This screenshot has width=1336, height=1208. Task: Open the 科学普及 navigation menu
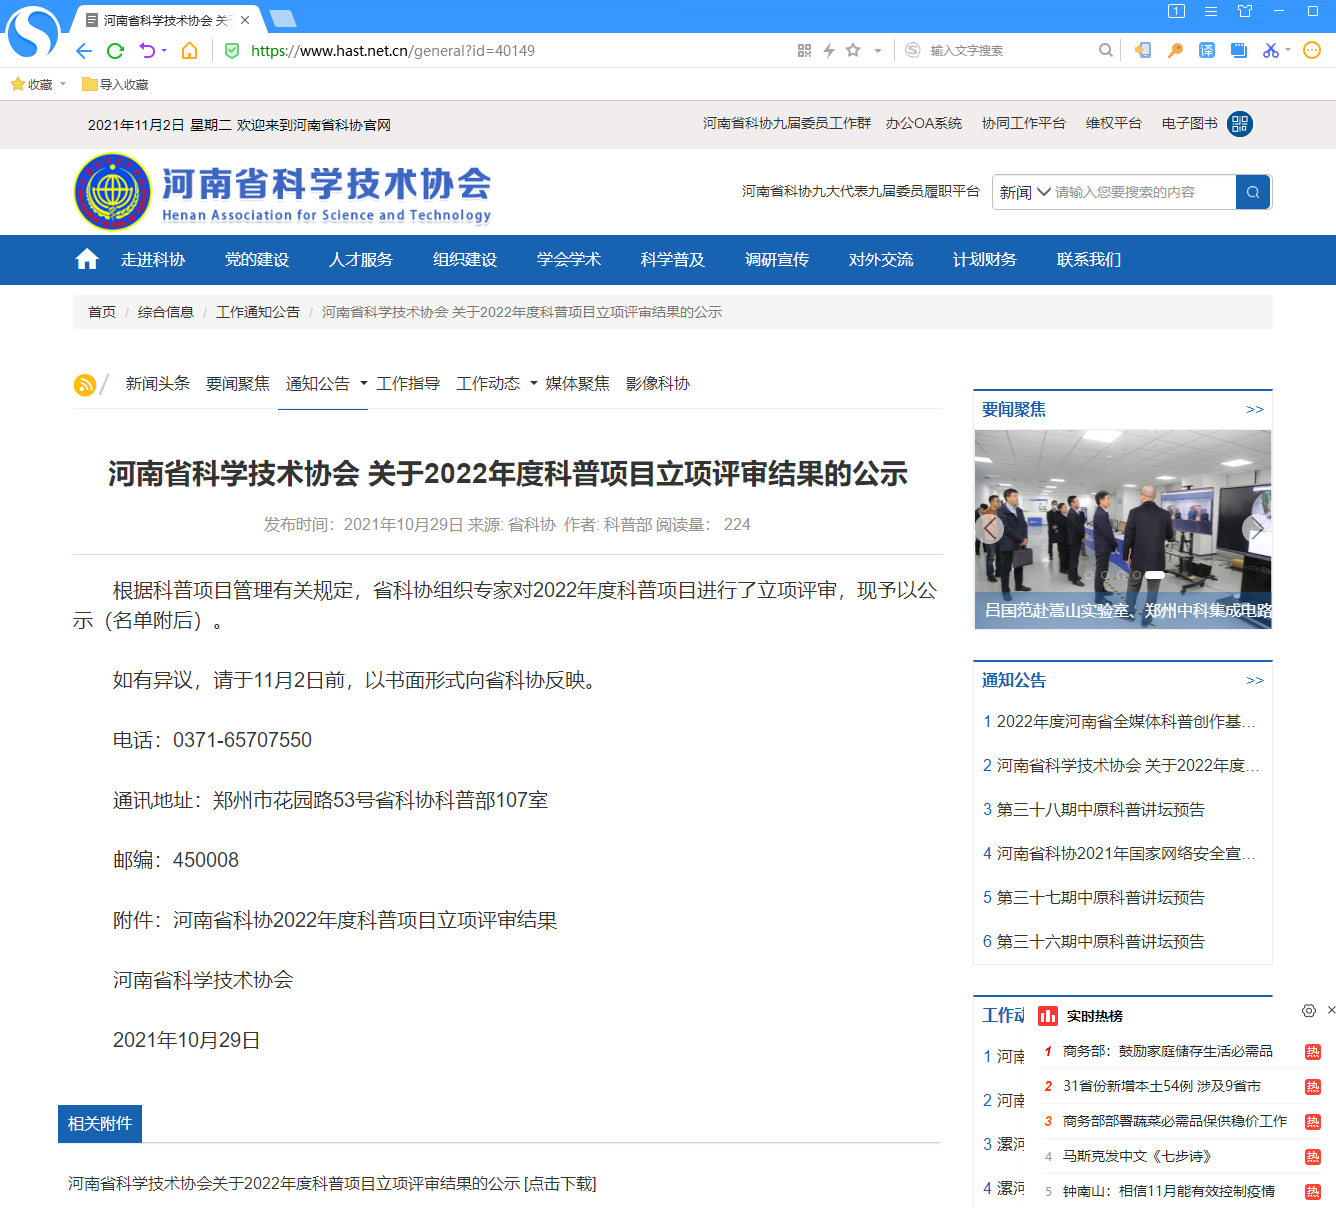672,260
